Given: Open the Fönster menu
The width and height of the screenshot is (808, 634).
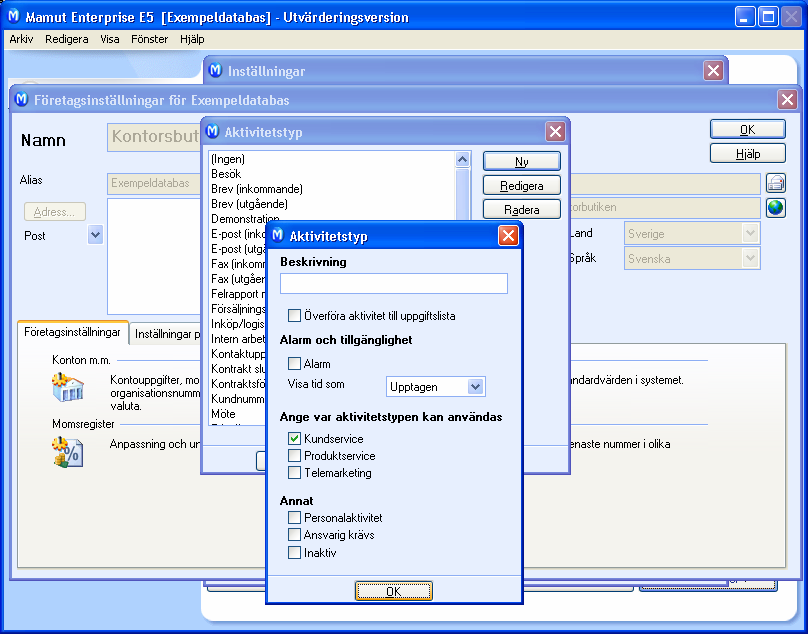Looking at the screenshot, I should pyautogui.click(x=149, y=39).
